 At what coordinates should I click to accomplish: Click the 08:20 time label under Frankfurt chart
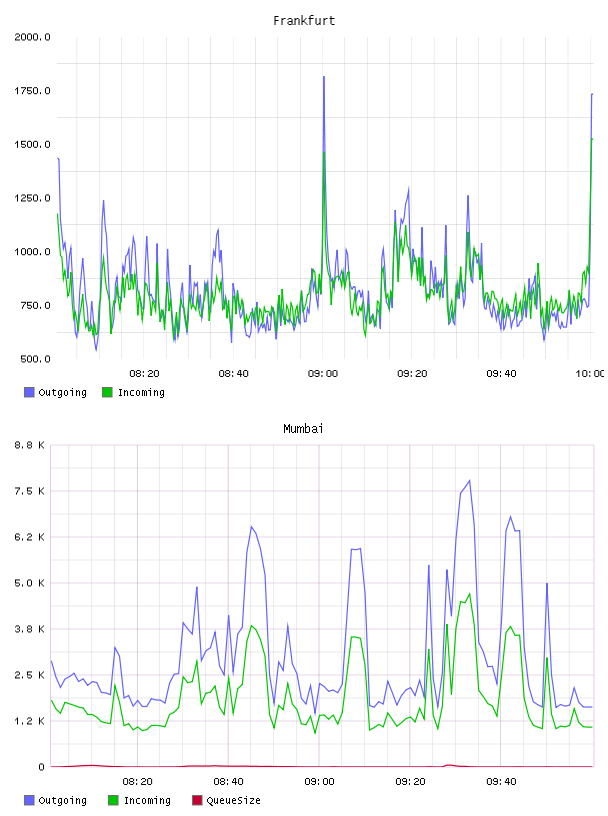(144, 373)
